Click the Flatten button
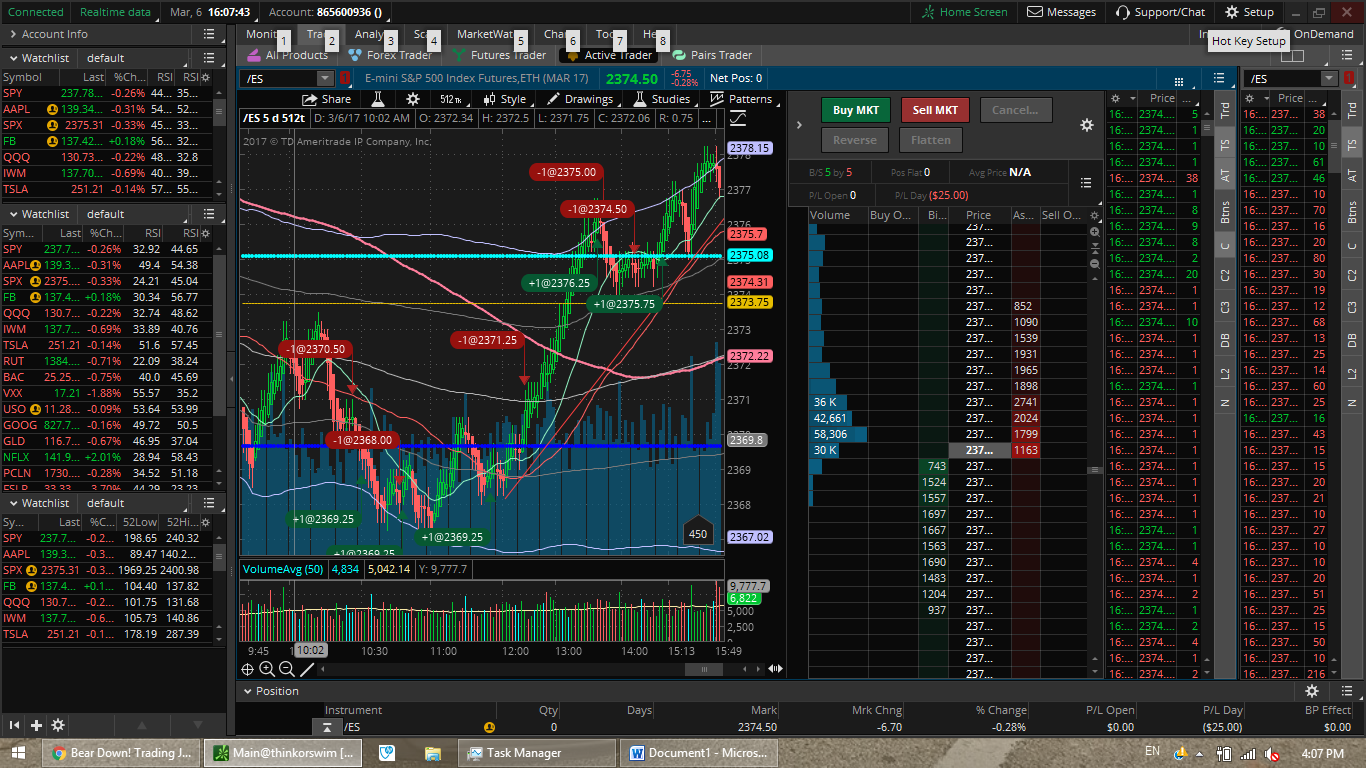 [931, 140]
